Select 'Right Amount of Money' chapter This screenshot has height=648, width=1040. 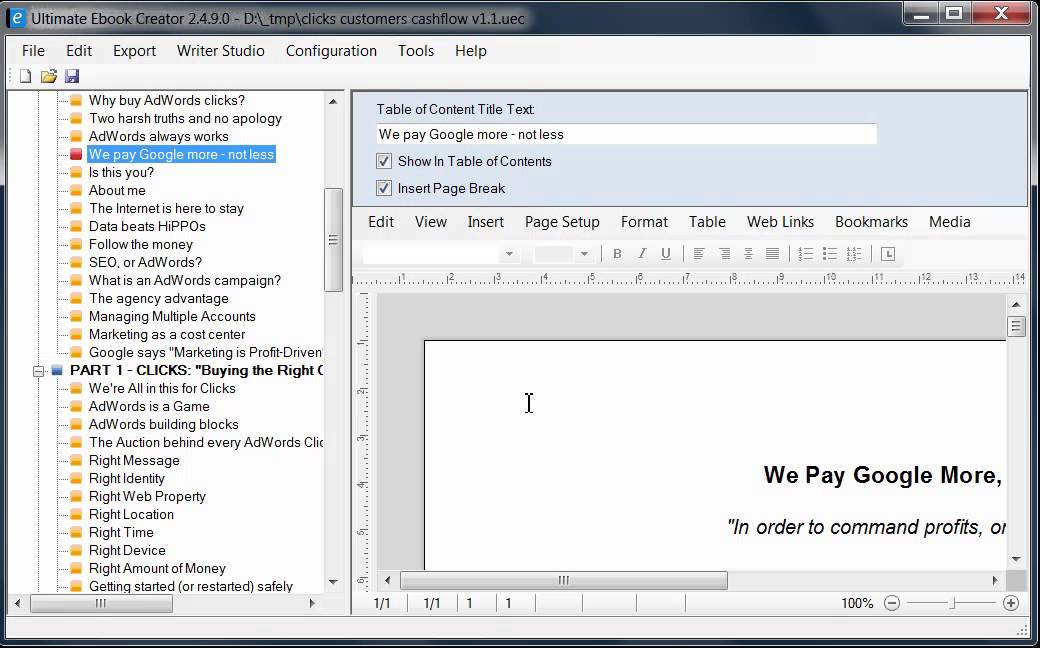point(157,568)
